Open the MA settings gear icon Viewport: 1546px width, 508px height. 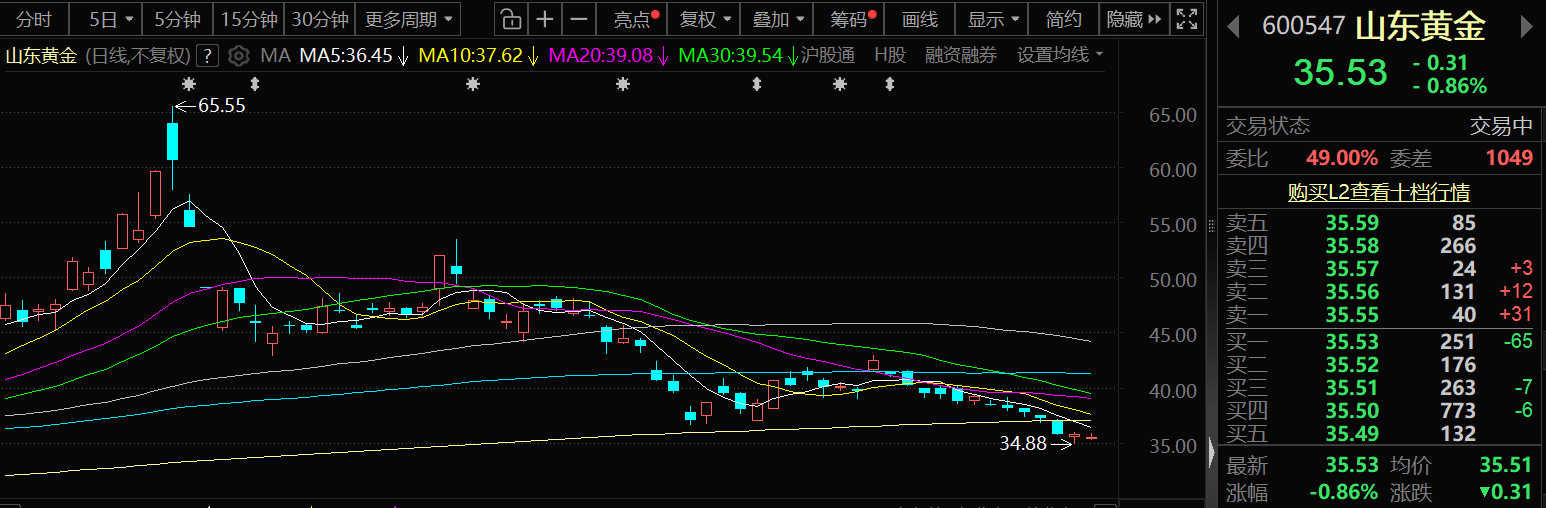(x=238, y=56)
